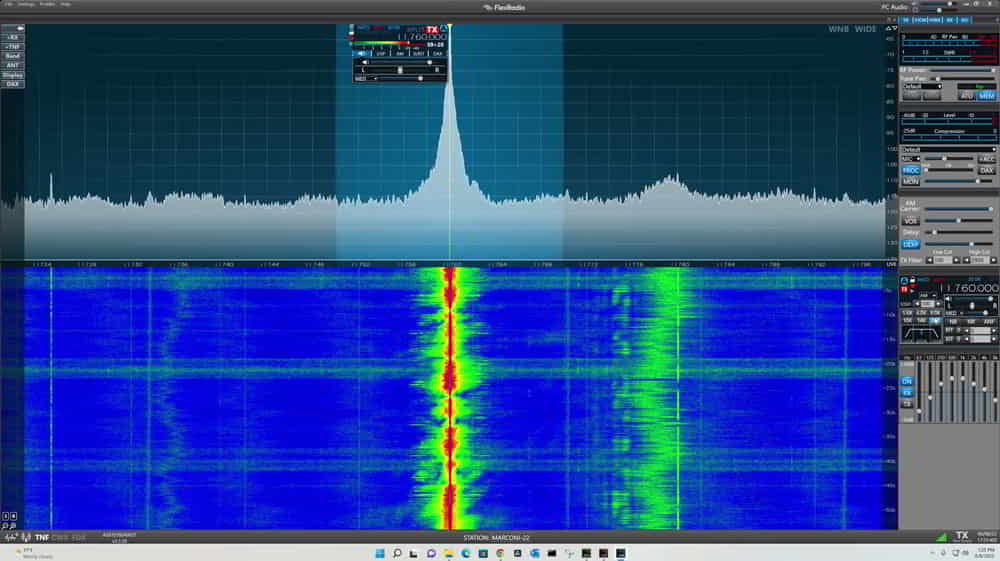Toggle FDX full duplex in status bar
1000x561 pixels.
(x=78, y=537)
